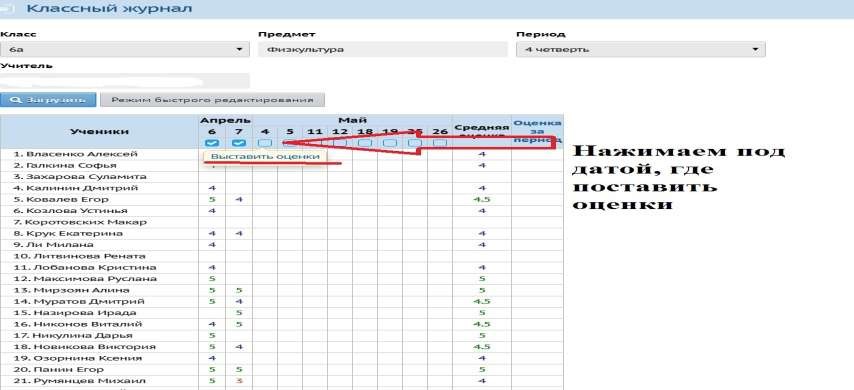Uncheck the checkbox under April 7
The image size is (854, 390).
pyautogui.click(x=239, y=143)
